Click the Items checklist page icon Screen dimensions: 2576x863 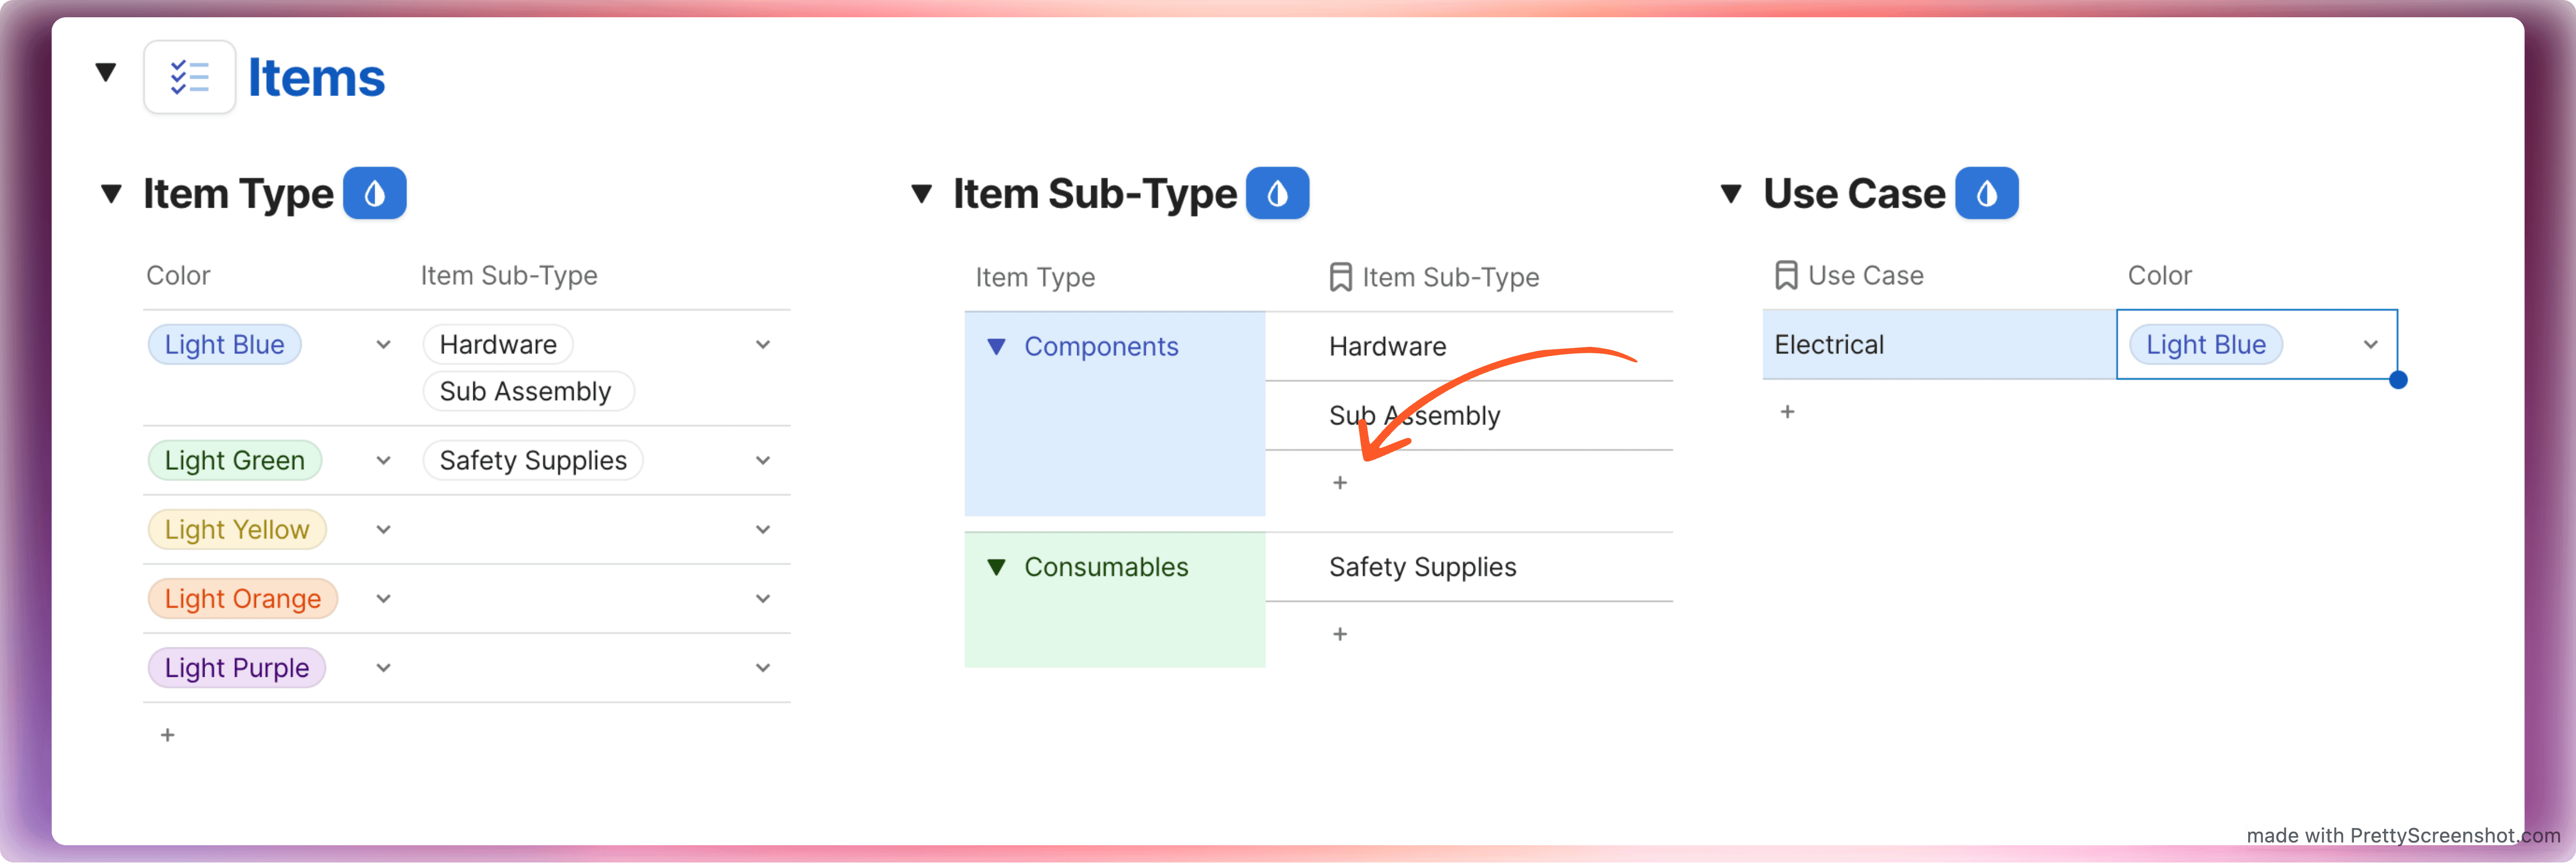click(189, 77)
